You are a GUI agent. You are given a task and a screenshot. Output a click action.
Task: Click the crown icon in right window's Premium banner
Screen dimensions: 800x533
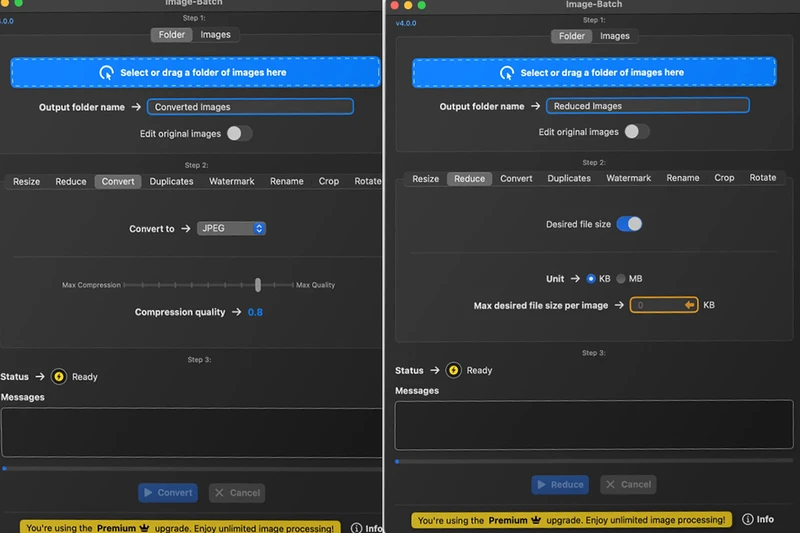tap(536, 520)
